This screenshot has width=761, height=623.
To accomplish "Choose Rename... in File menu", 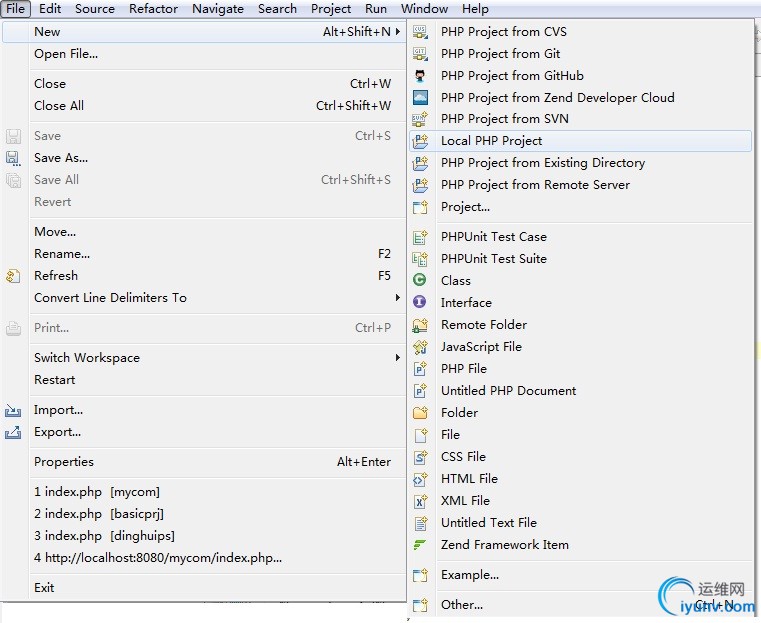I will [x=204, y=254].
